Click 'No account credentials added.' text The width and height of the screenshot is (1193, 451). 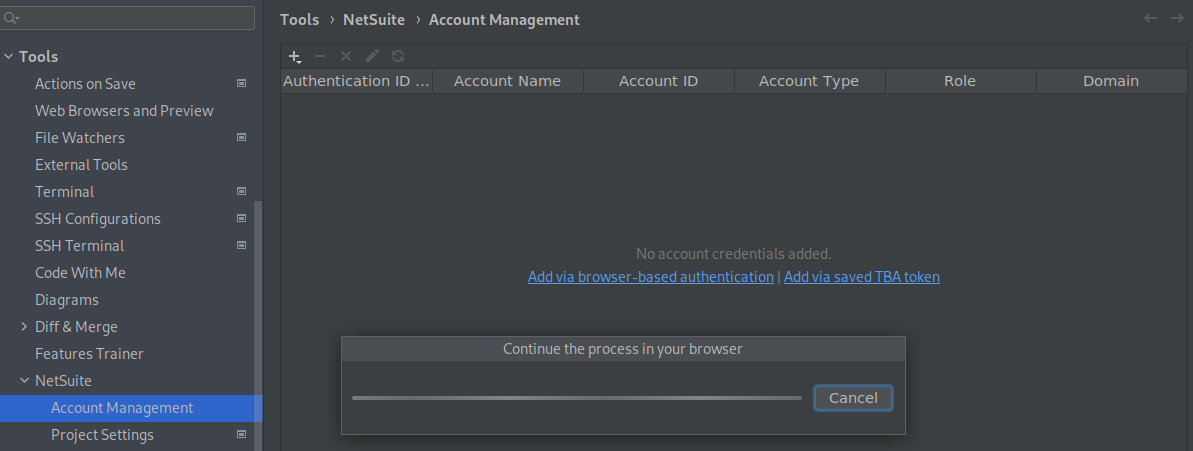[x=733, y=253]
